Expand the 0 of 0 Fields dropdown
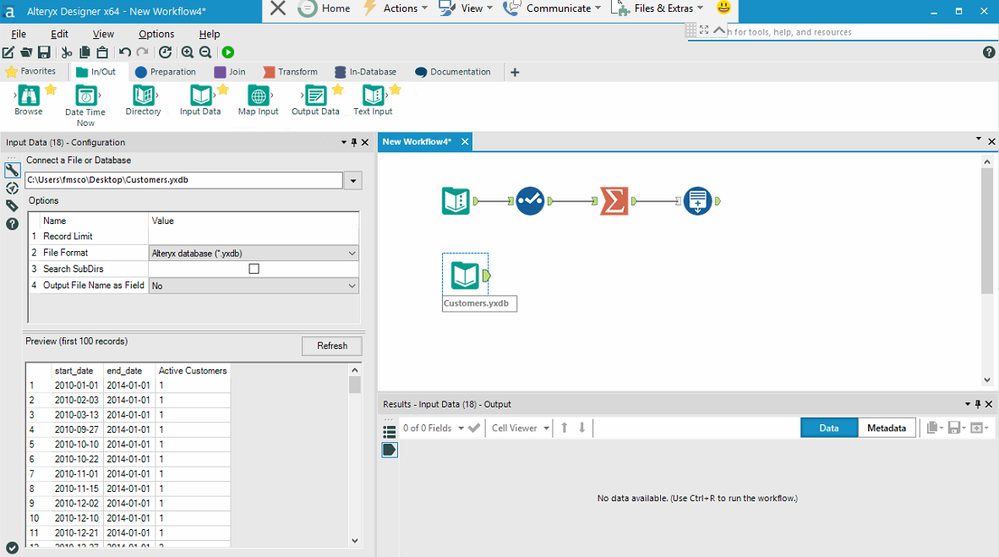This screenshot has width=999, height=557. 461,428
